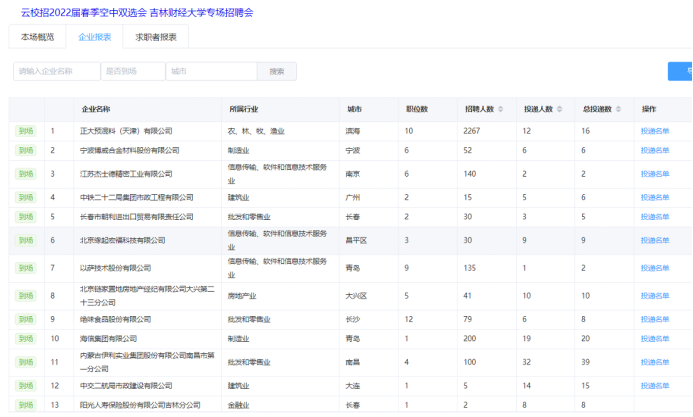Open 投递名单 for 长春市朝利进出口贸易有限责任公司

click(655, 217)
